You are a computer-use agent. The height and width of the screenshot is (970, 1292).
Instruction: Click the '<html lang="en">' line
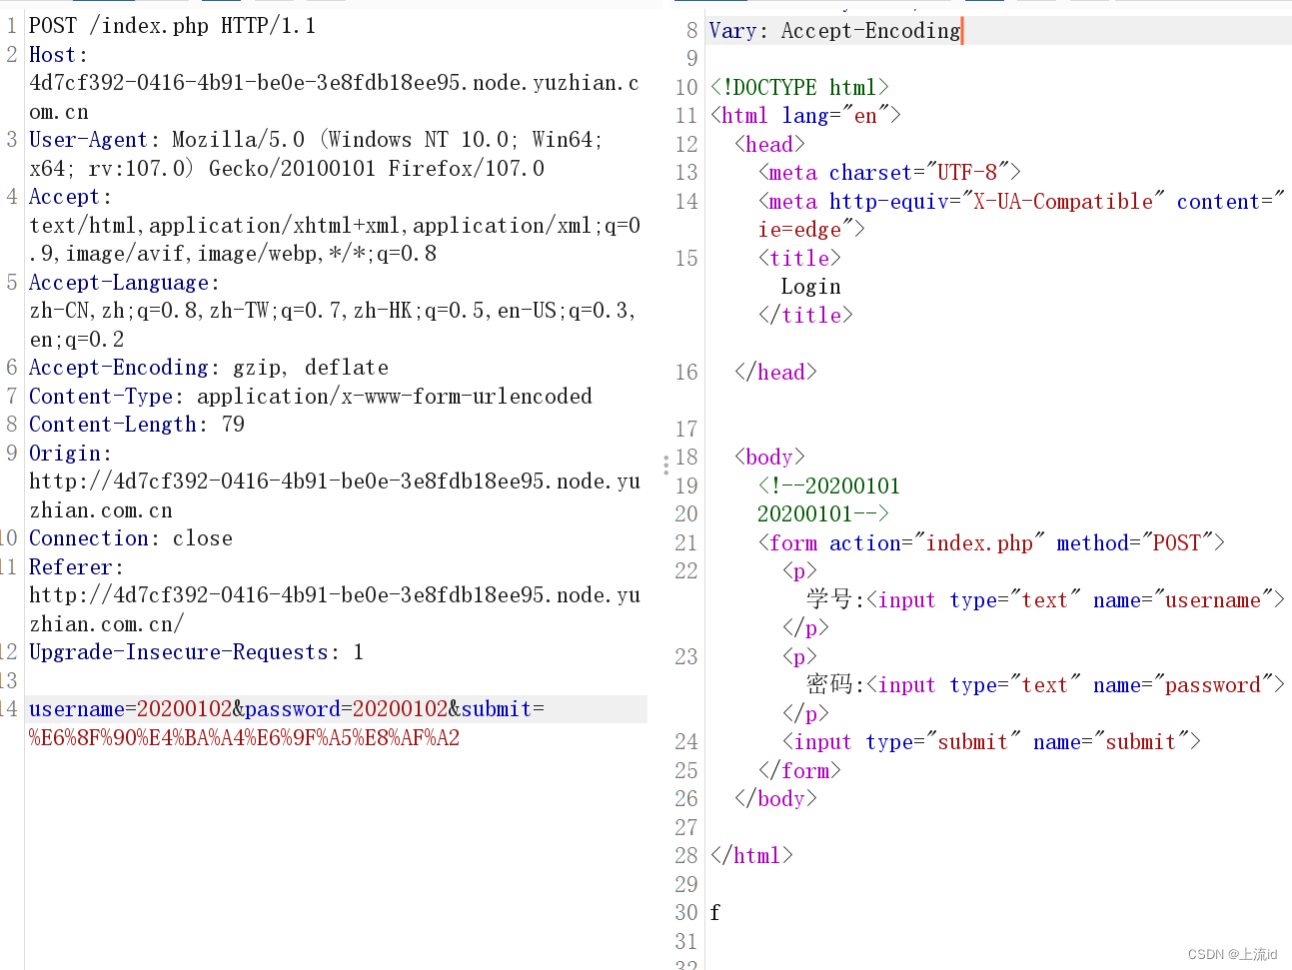805,116
